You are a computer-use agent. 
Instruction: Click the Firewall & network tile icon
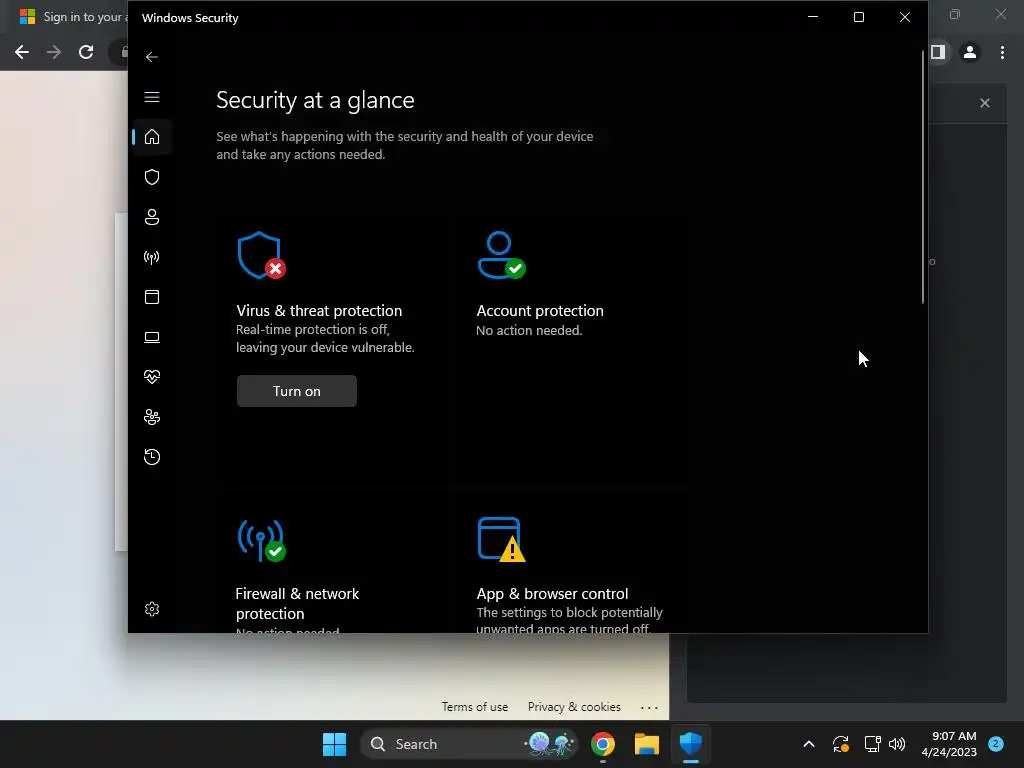click(261, 540)
